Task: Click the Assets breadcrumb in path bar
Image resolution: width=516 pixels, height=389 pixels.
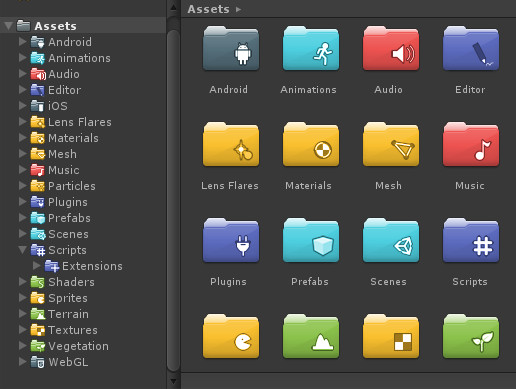Action: pyautogui.click(x=209, y=9)
